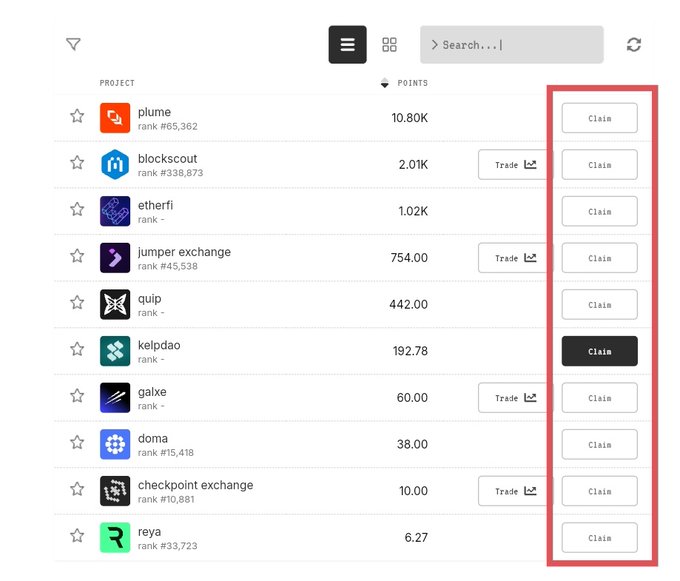Screen dimensions: 680x581
Task: Click rank #338,873 text
Action: (x=170, y=173)
